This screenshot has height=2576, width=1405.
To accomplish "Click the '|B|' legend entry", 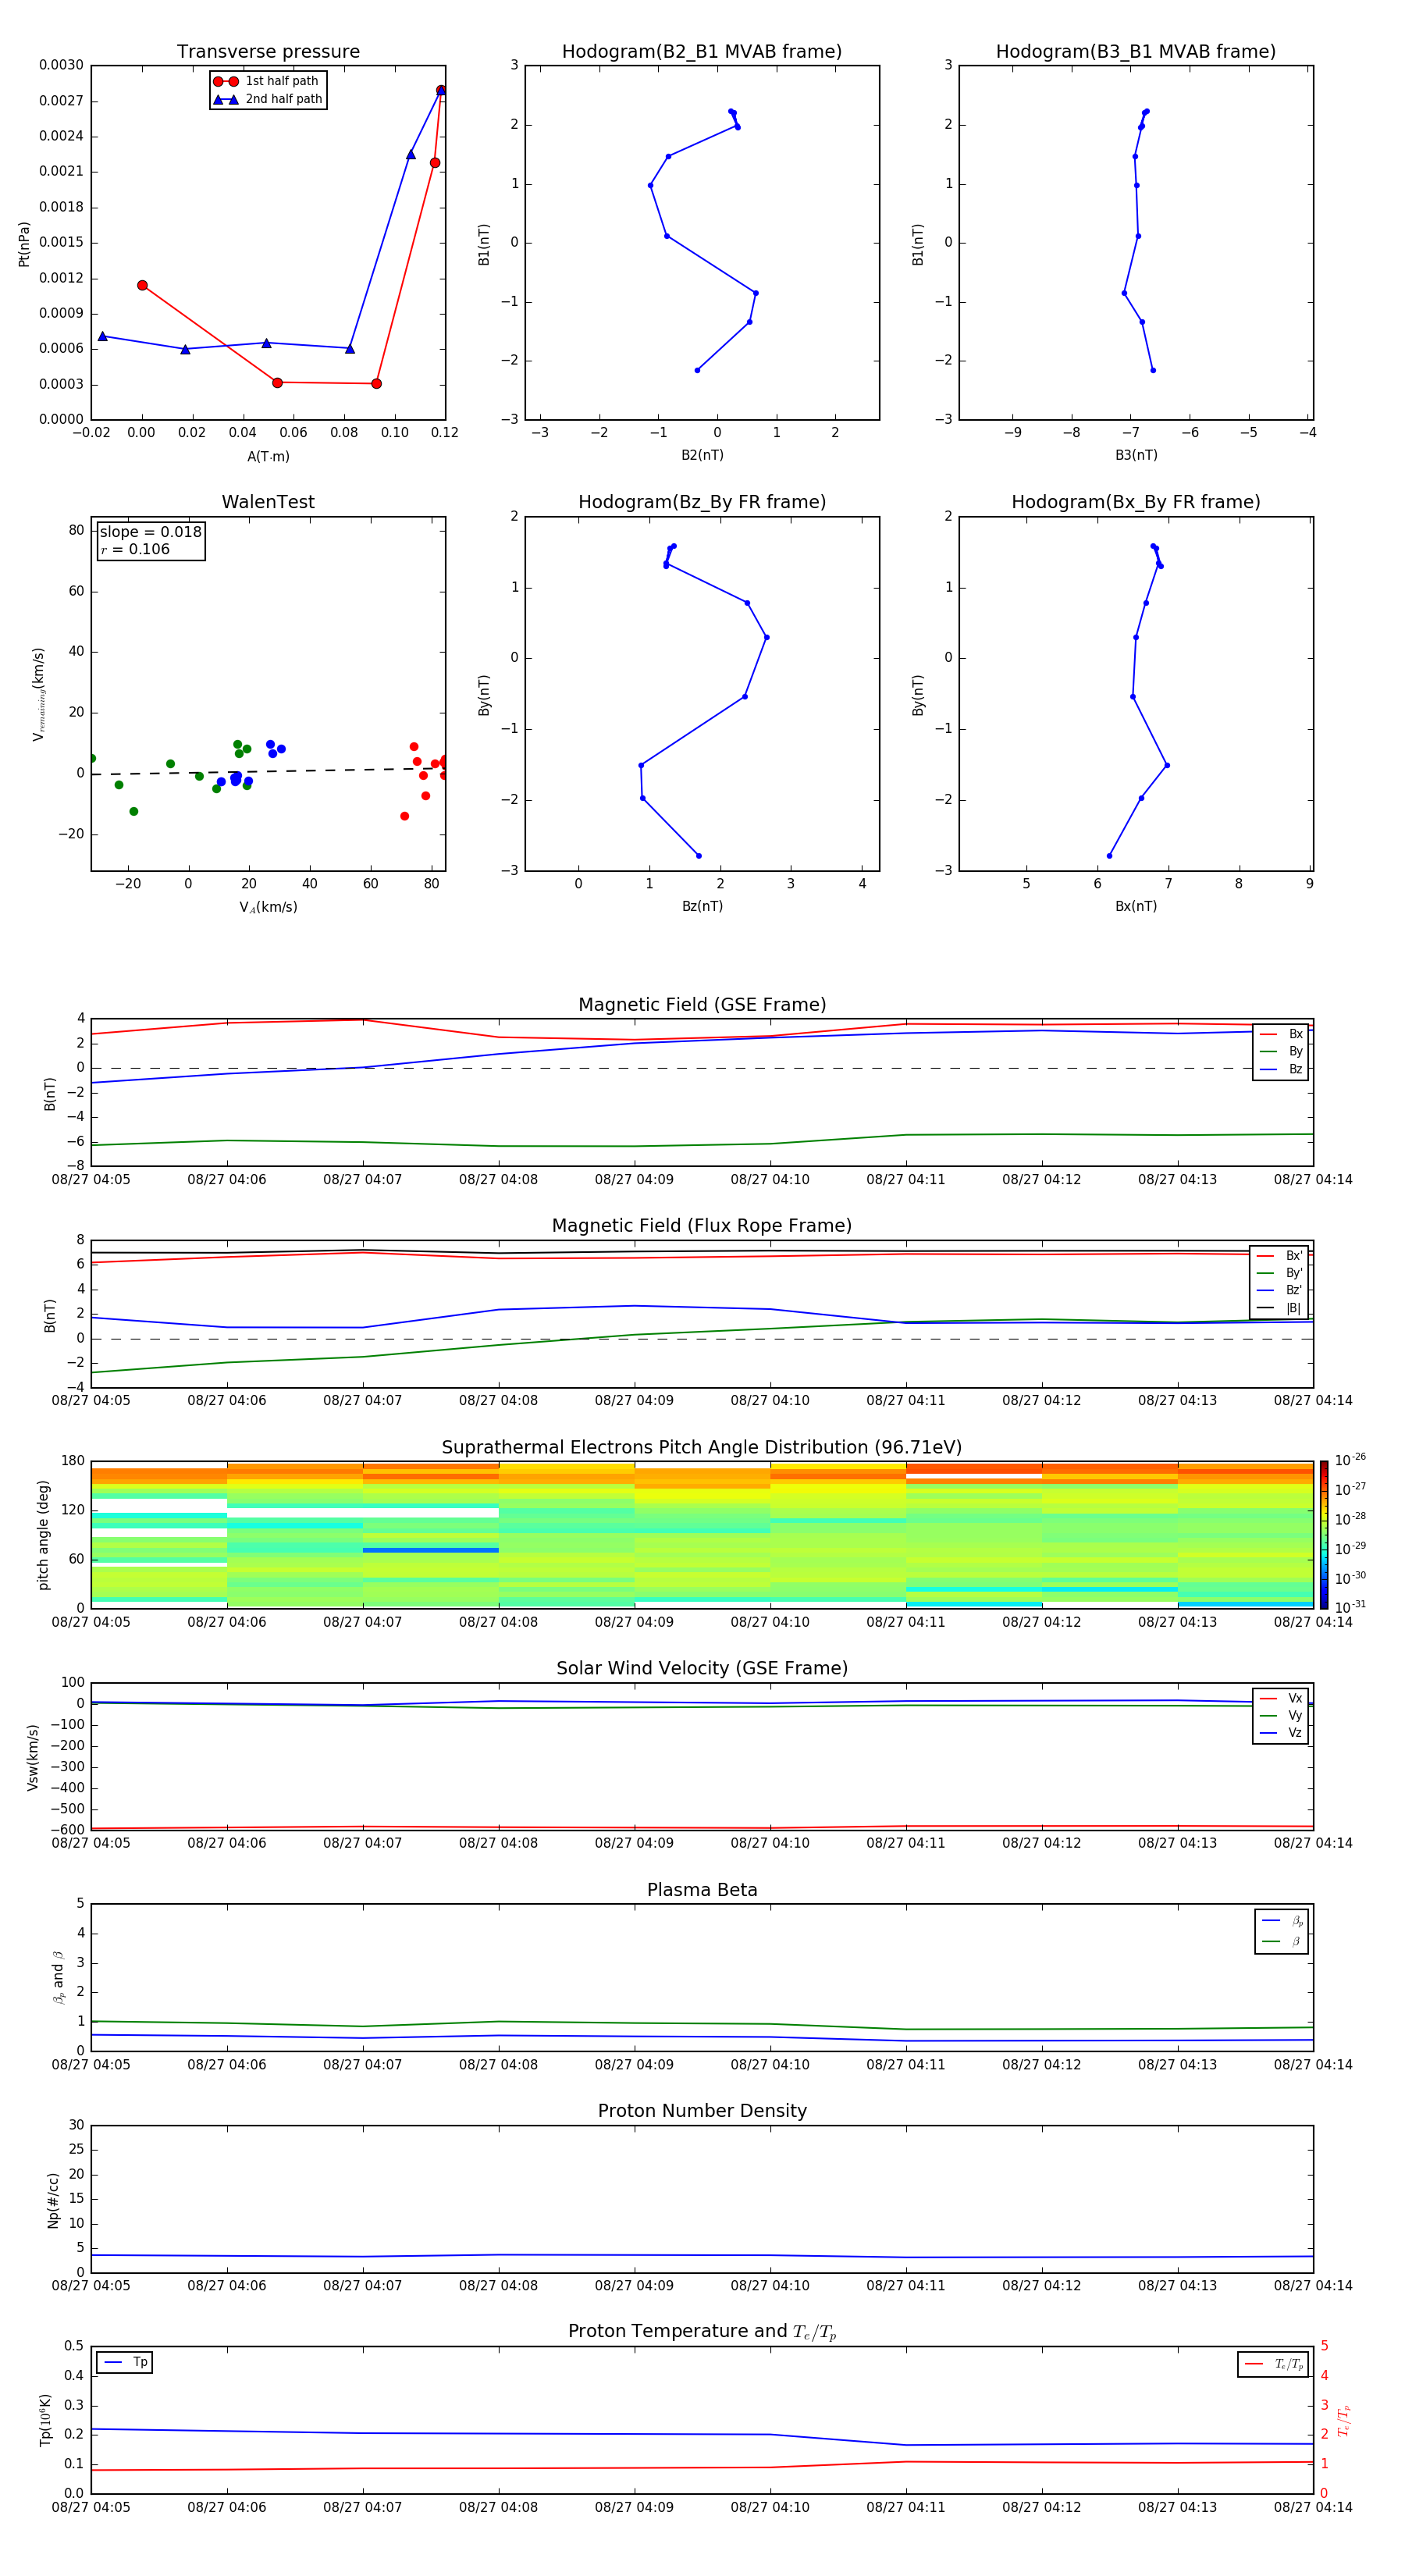I will 1279,1308.
